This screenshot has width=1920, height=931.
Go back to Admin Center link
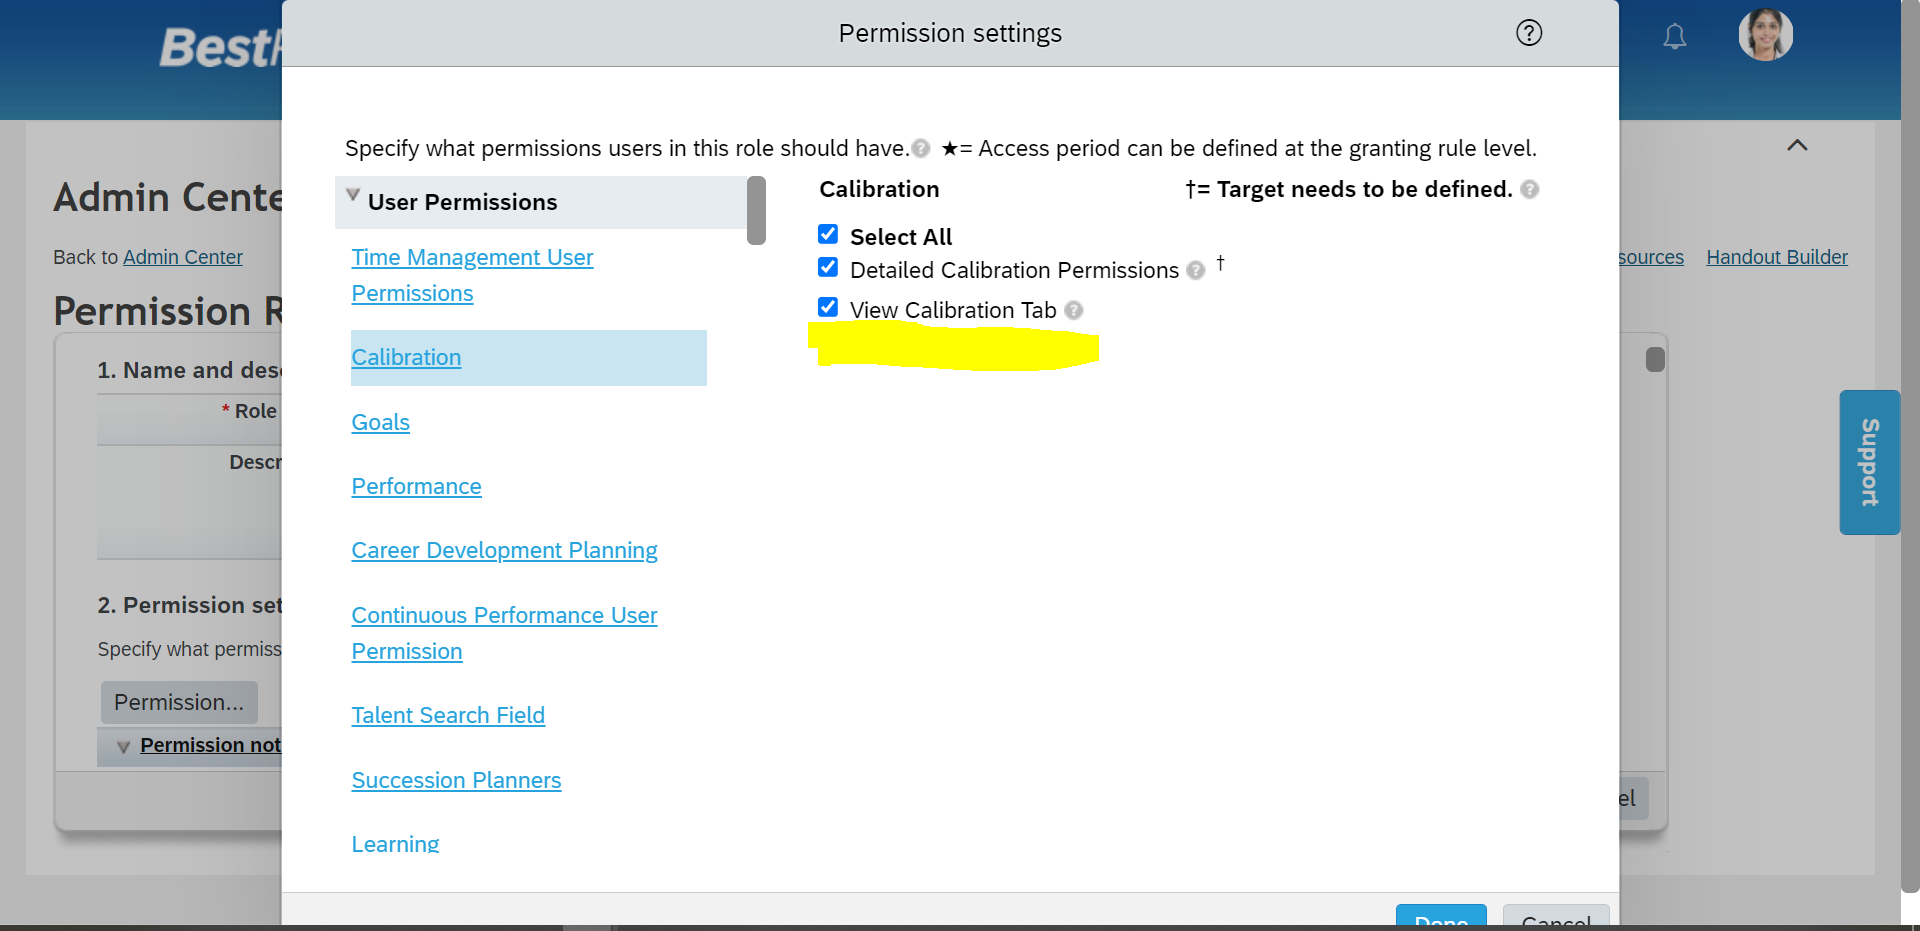click(x=182, y=257)
